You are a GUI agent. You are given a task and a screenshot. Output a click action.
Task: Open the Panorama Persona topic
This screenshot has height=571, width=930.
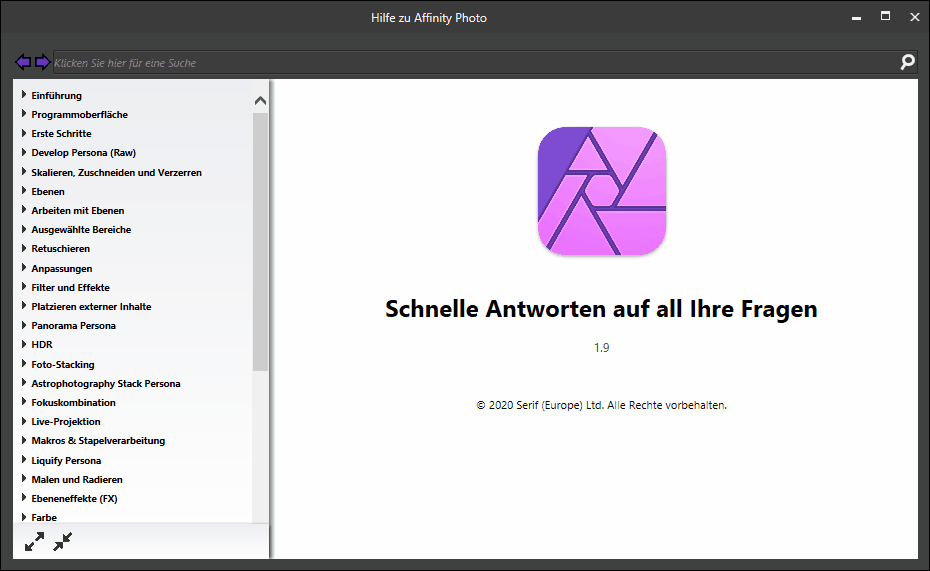pos(74,326)
